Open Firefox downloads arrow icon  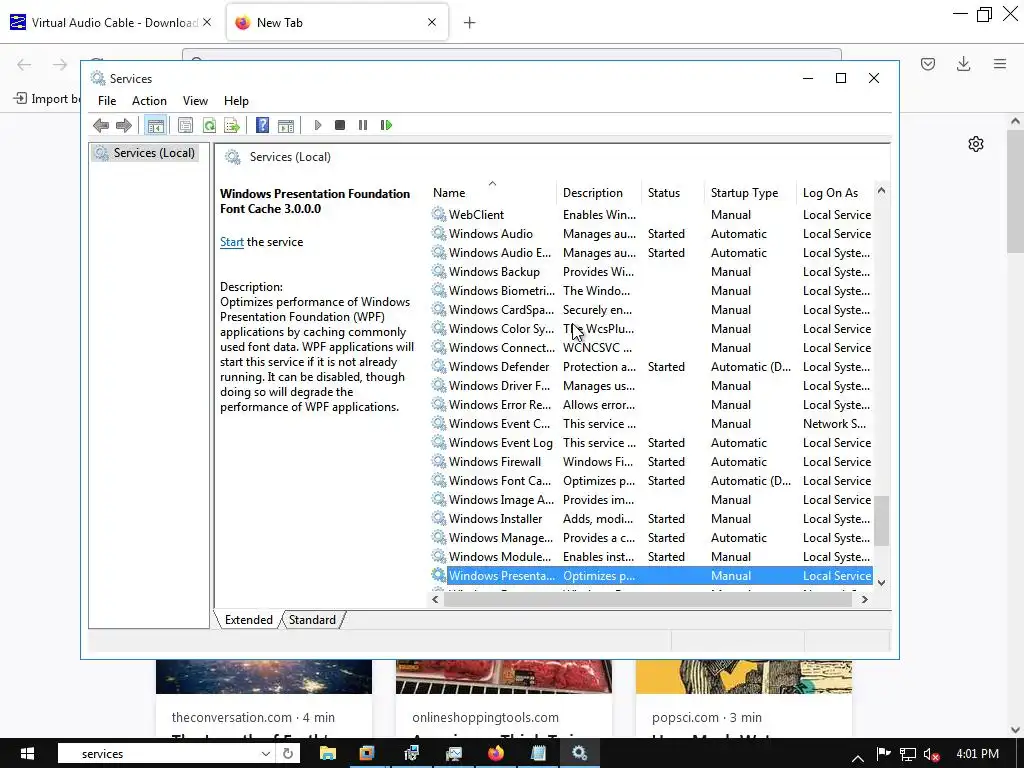click(x=963, y=64)
